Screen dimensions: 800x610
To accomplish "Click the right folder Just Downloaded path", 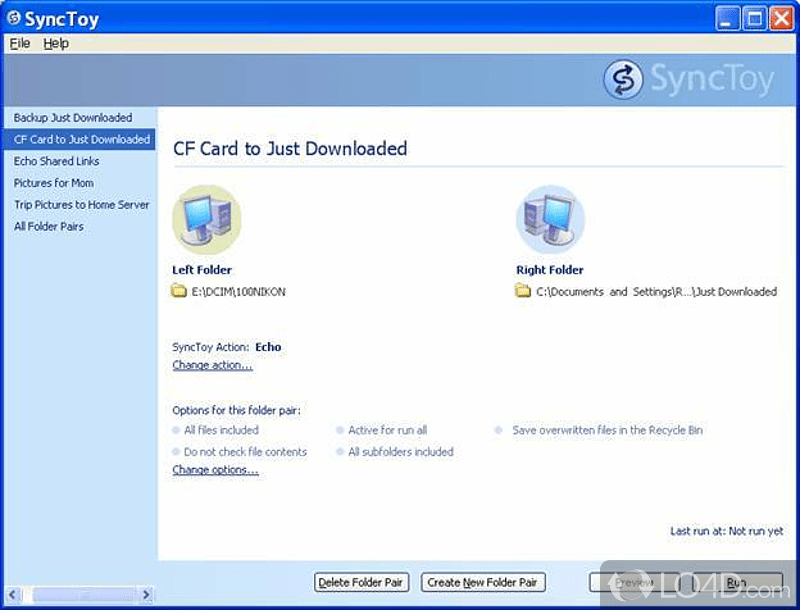I will tap(657, 292).
